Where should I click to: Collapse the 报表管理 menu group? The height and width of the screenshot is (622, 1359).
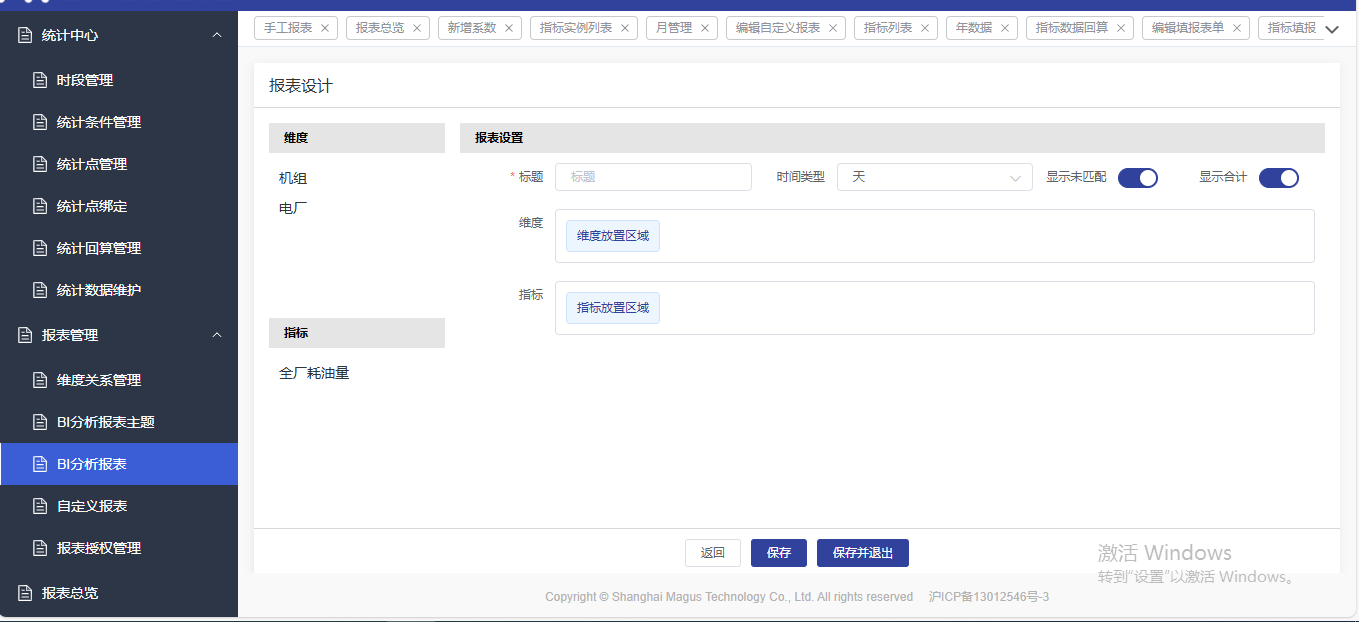pos(217,335)
